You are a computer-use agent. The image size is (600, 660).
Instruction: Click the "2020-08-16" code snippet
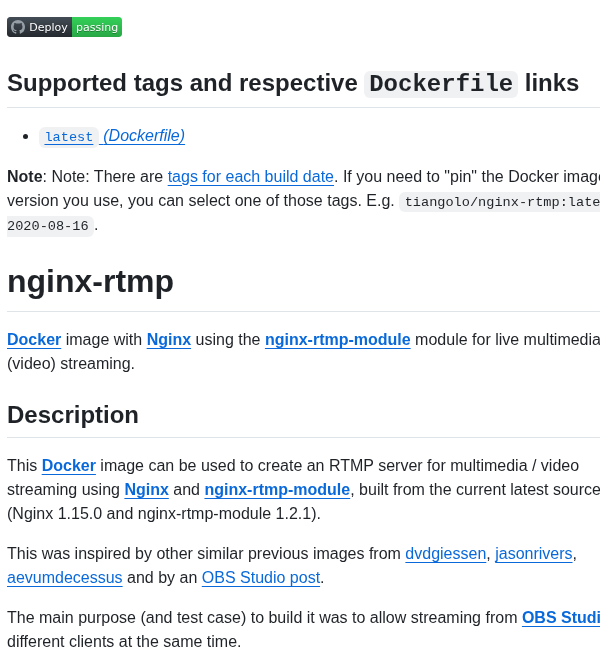coord(48,226)
